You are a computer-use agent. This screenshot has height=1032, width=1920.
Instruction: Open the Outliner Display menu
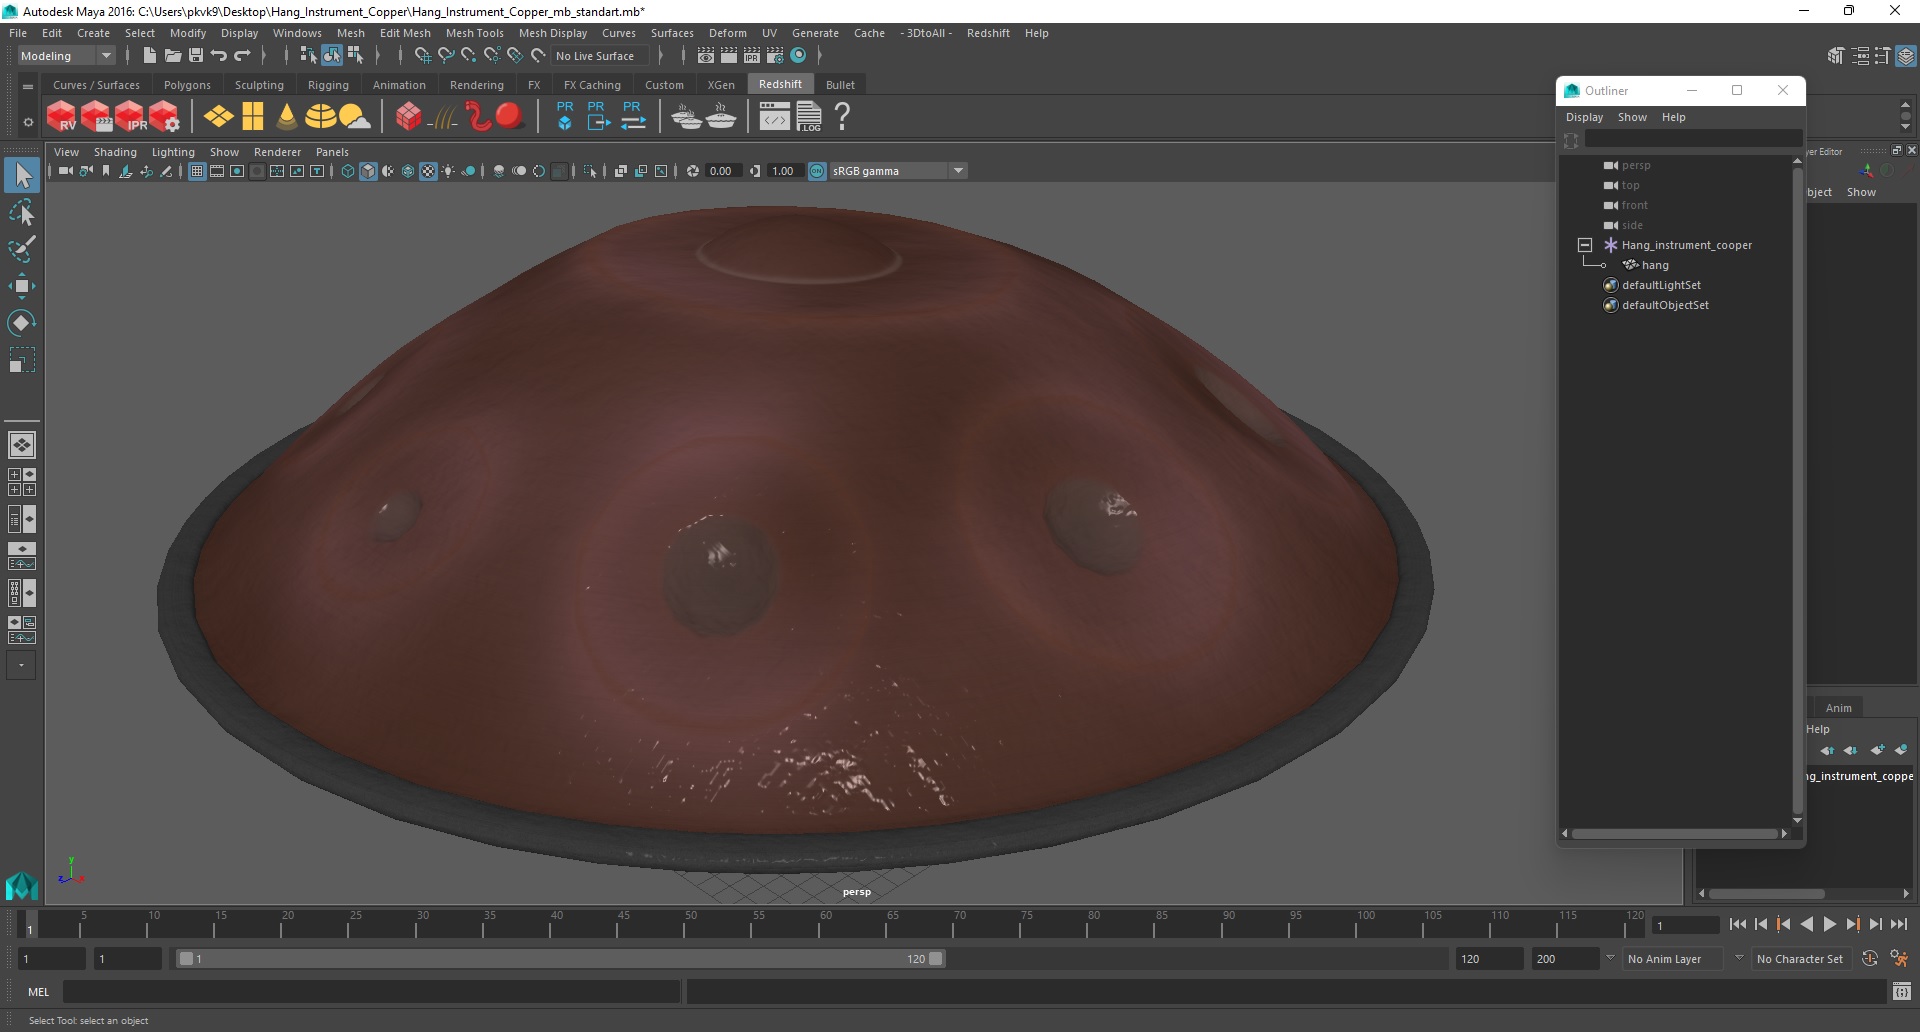[x=1584, y=117]
